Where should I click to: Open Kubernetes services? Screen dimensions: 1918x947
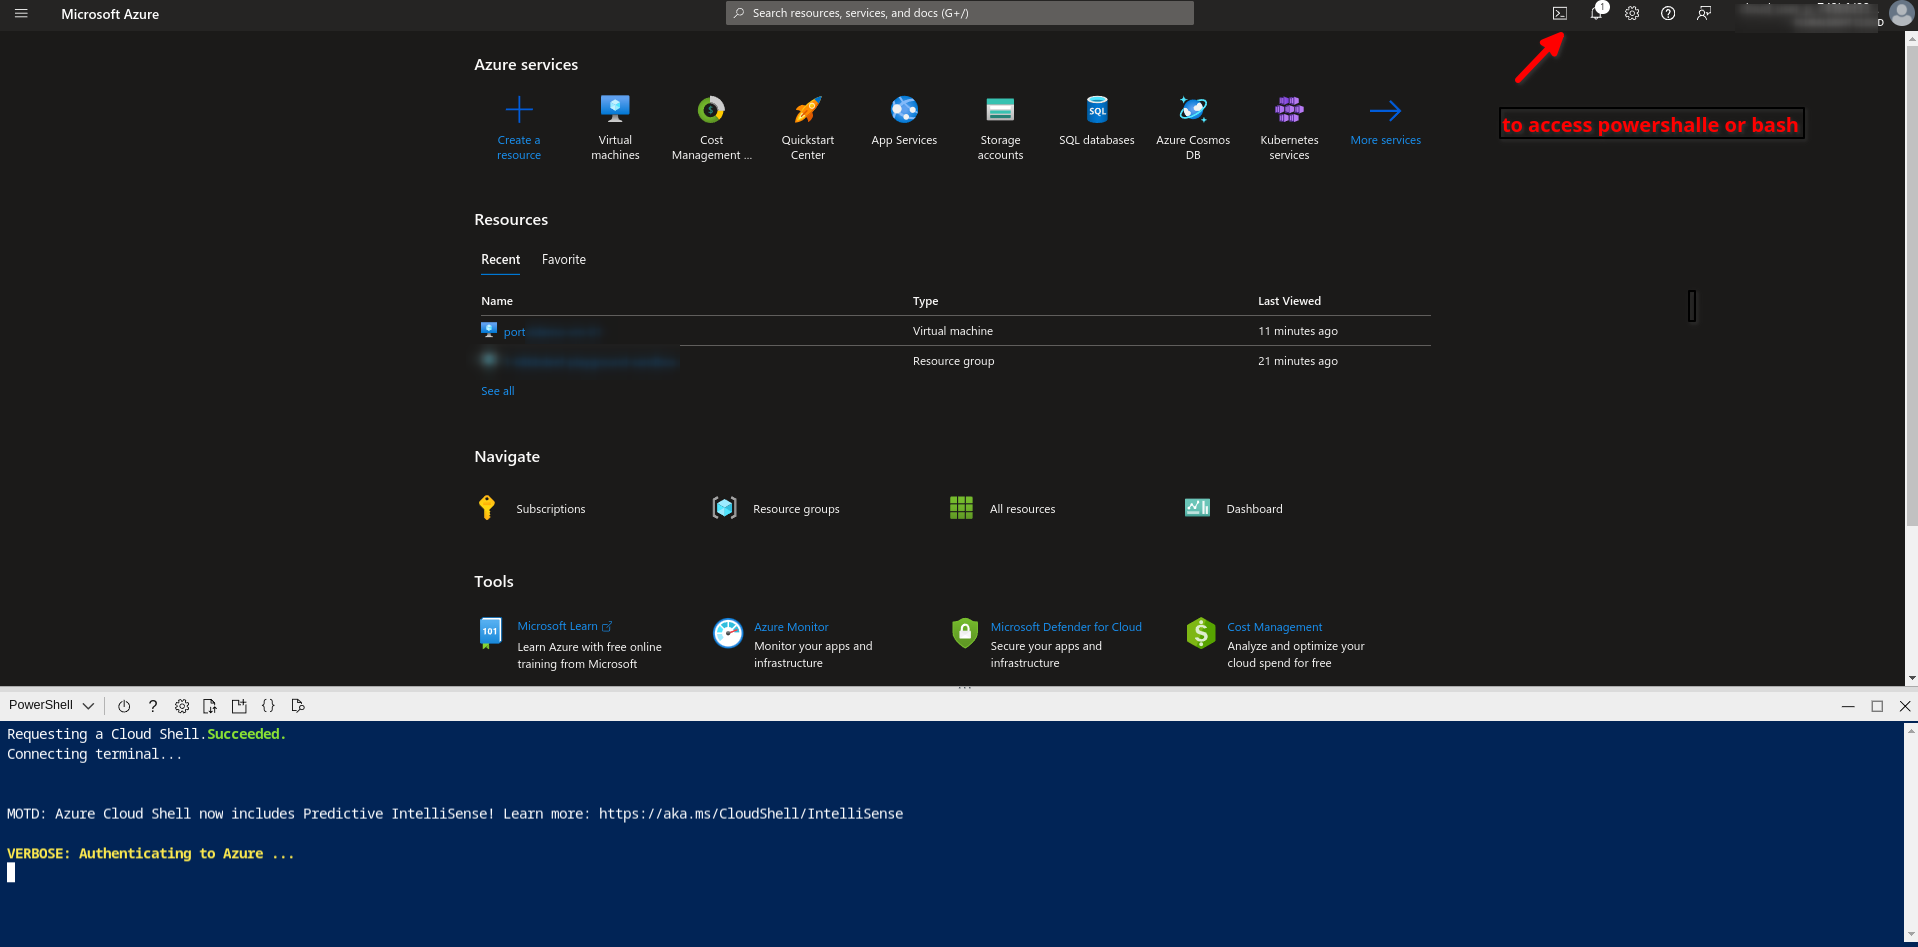click(x=1289, y=127)
